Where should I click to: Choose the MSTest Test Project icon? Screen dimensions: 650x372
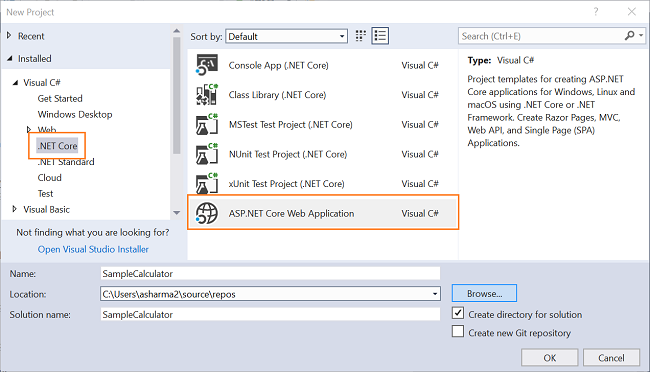click(206, 124)
